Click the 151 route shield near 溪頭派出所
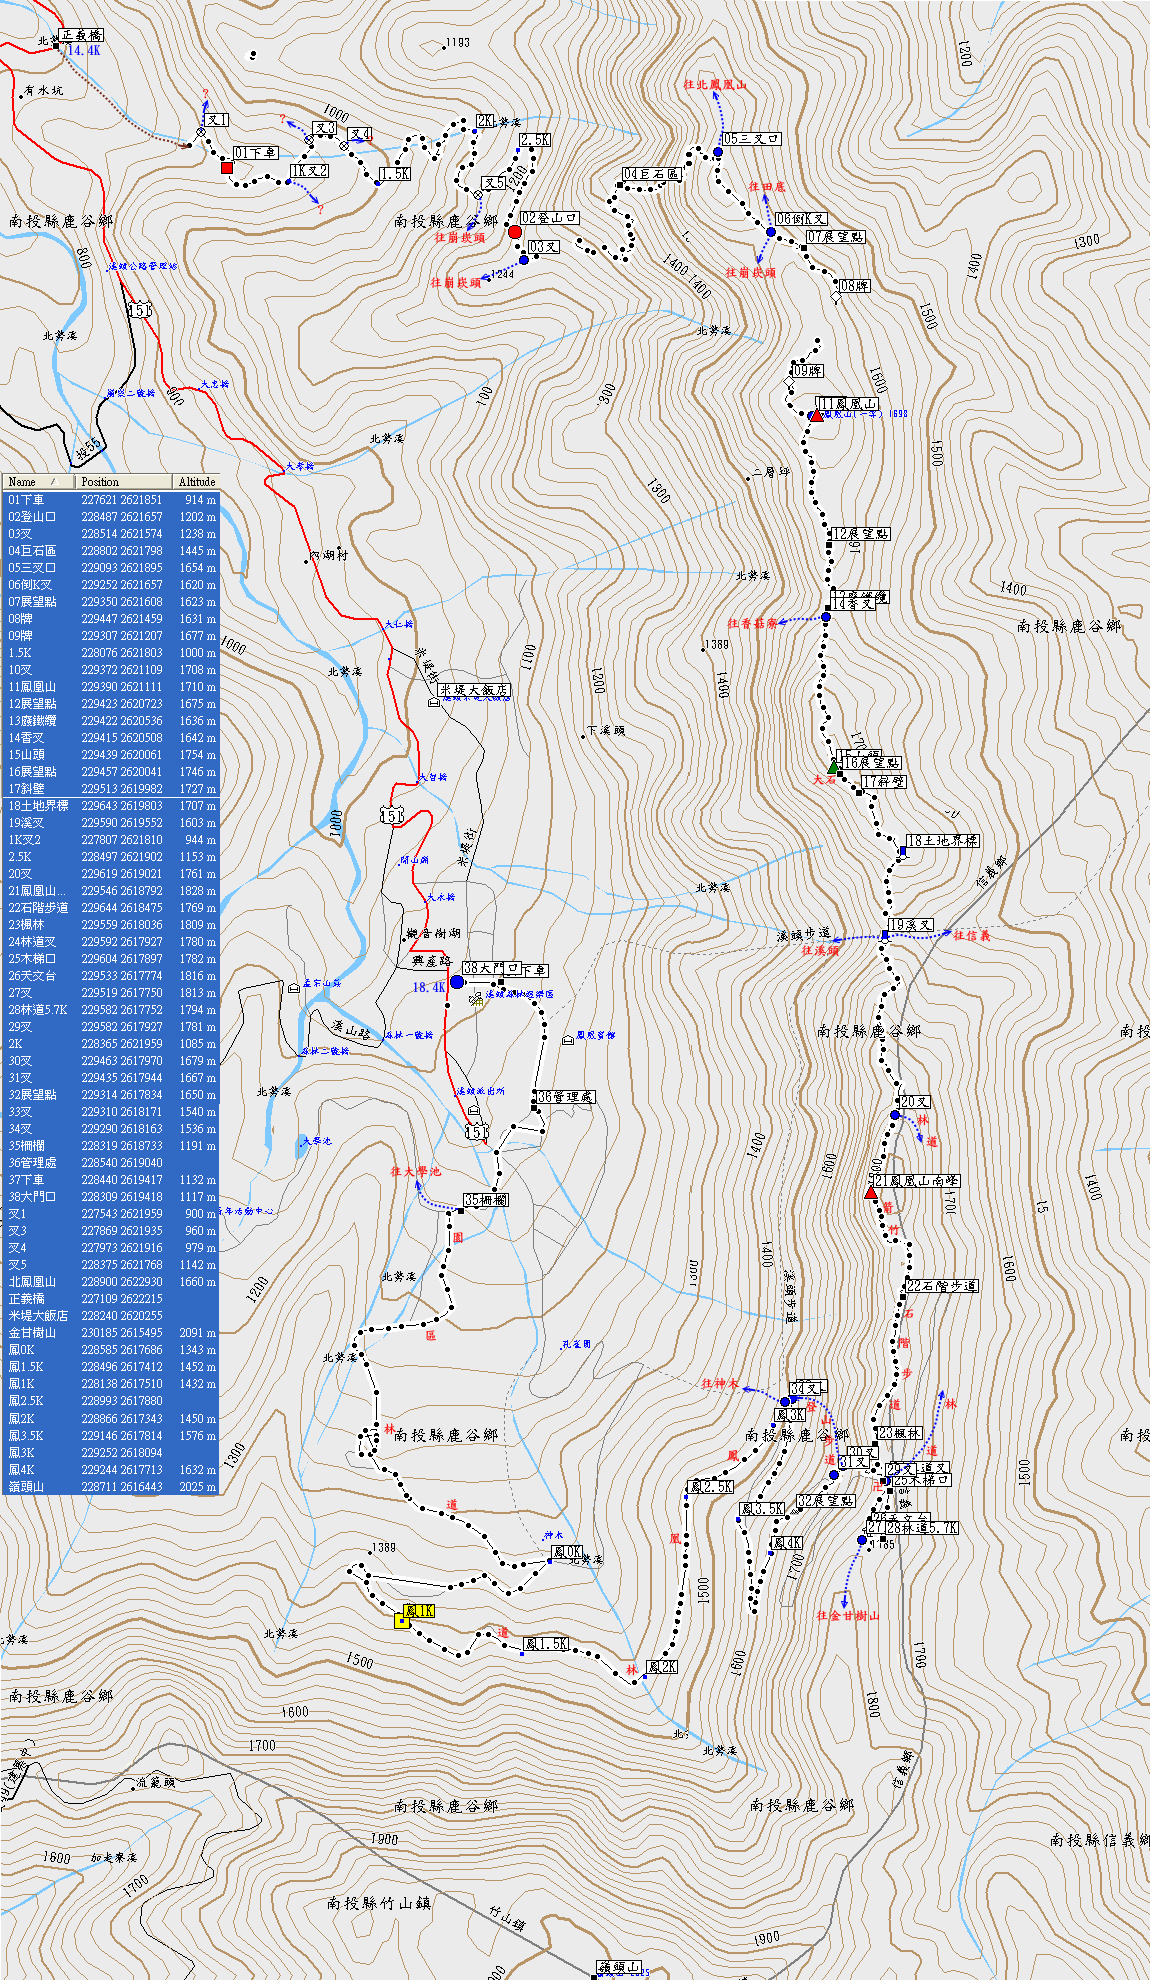Image resolution: width=1150 pixels, height=1980 pixels. [x=477, y=1132]
